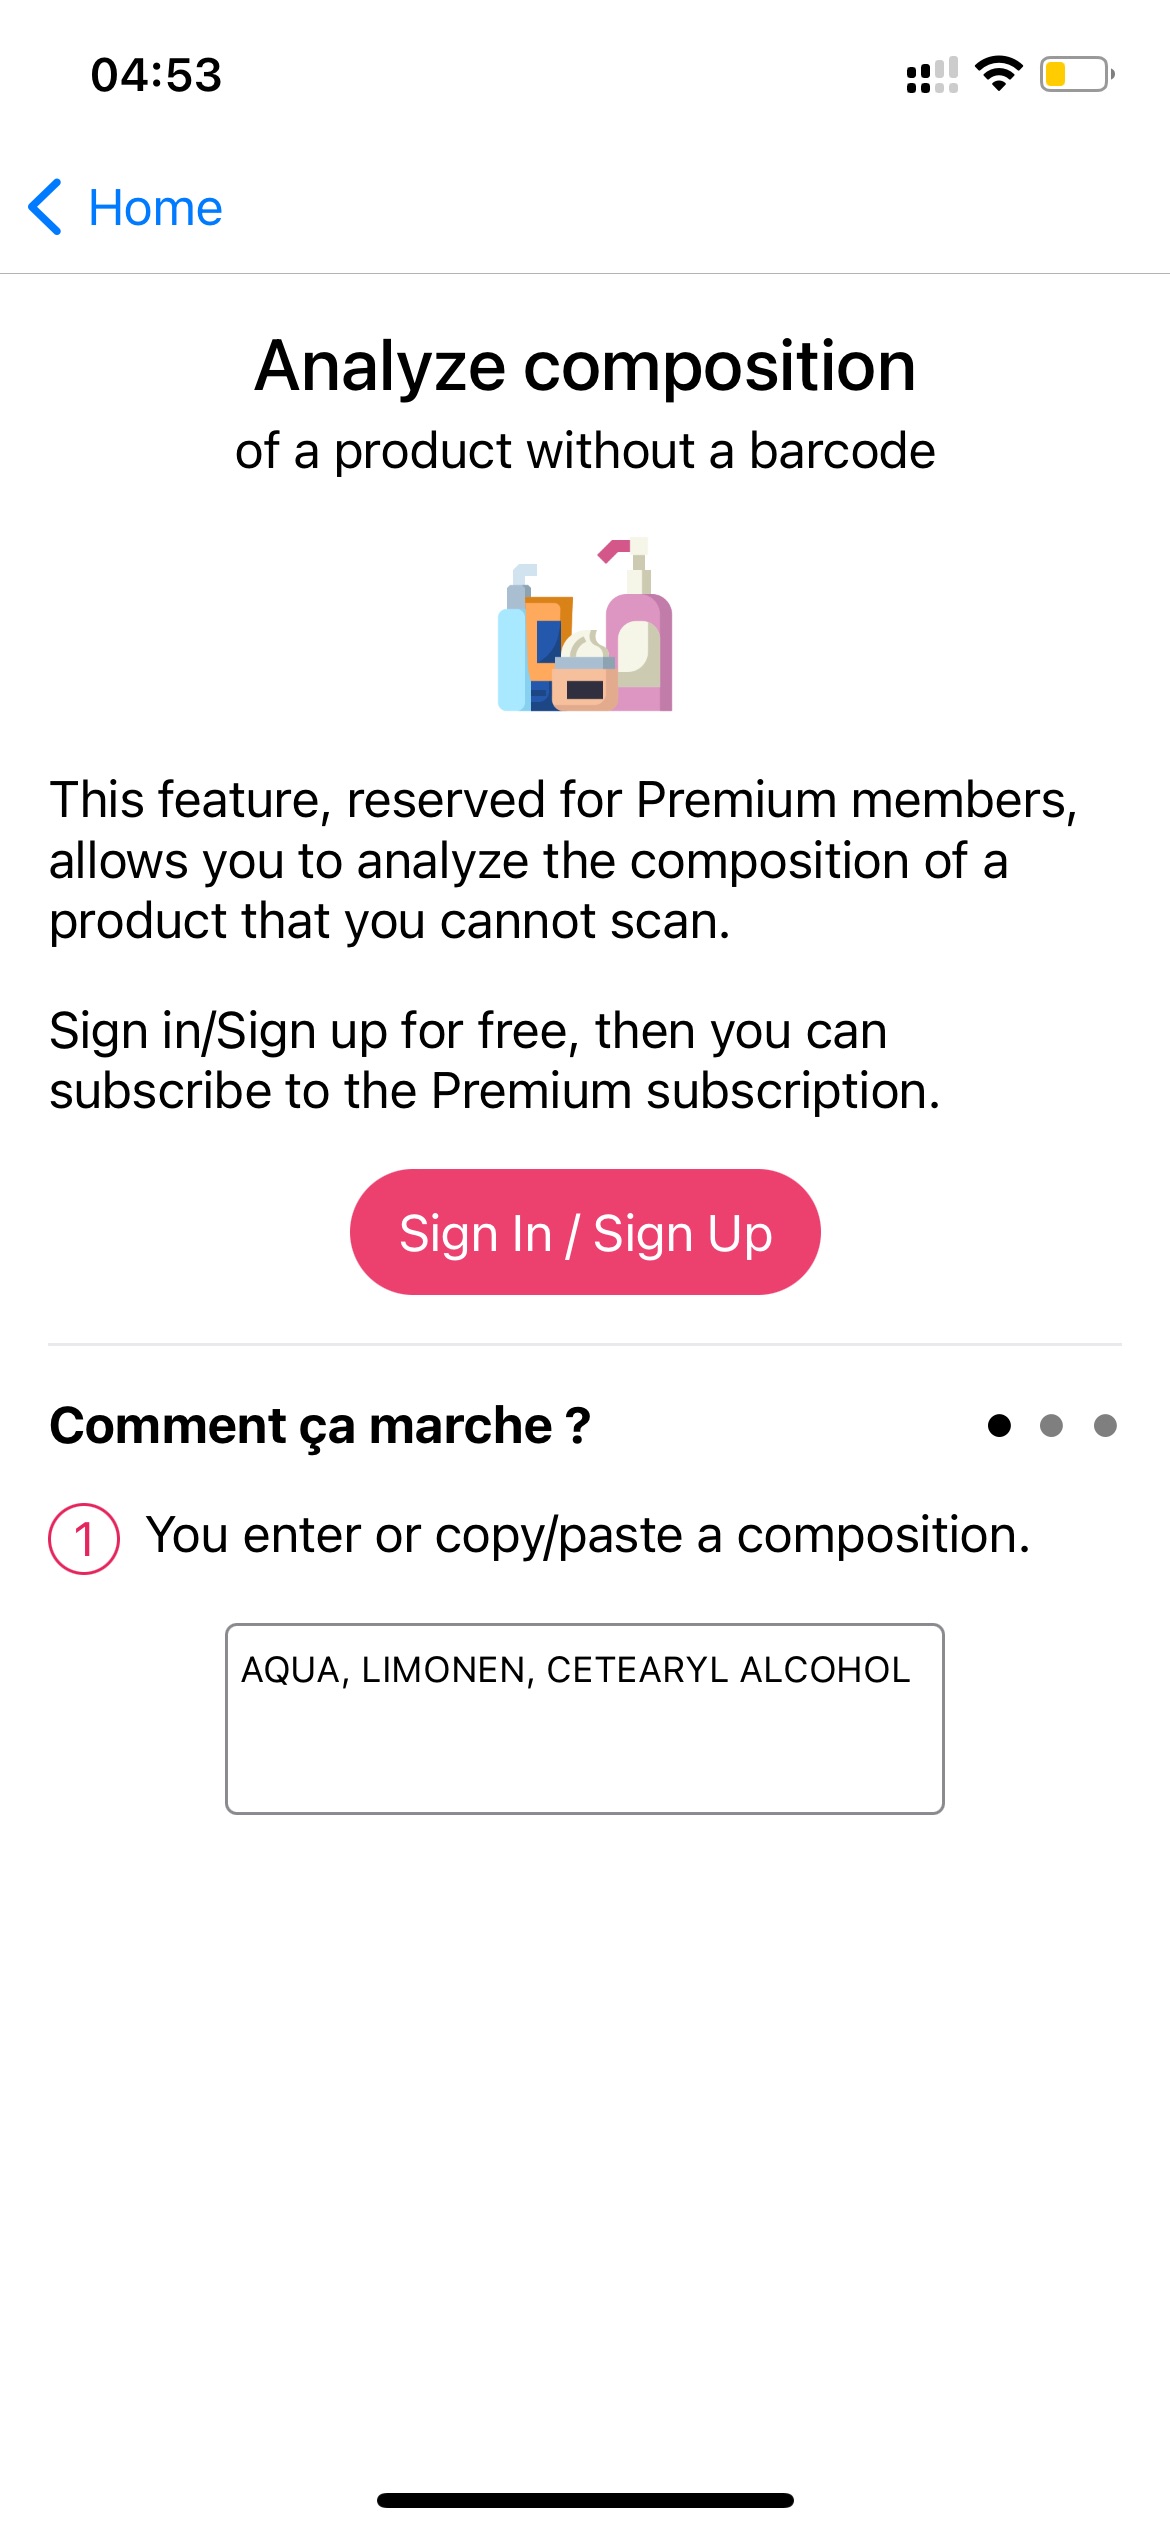This screenshot has height=2532, width=1170.
Task: Click the AQUA, LIMONEN composition text box
Action: coord(585,1718)
